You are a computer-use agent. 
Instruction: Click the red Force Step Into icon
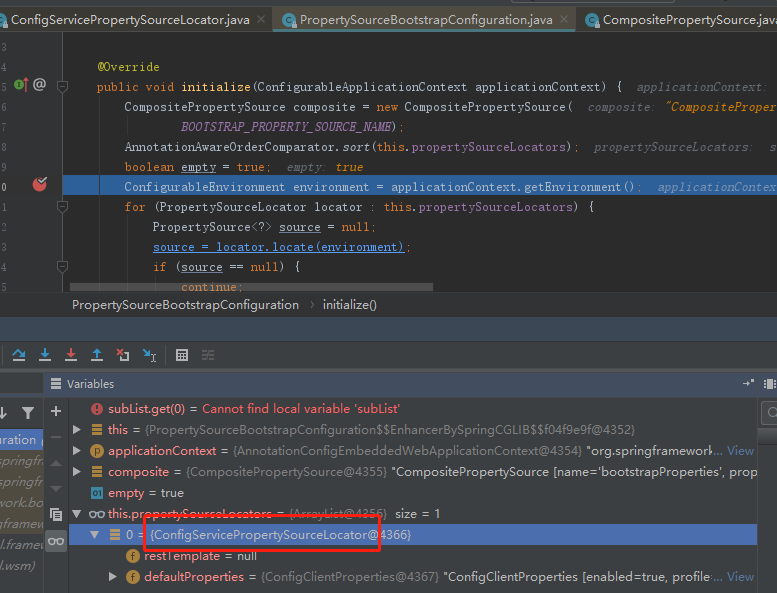pyautogui.click(x=71, y=355)
